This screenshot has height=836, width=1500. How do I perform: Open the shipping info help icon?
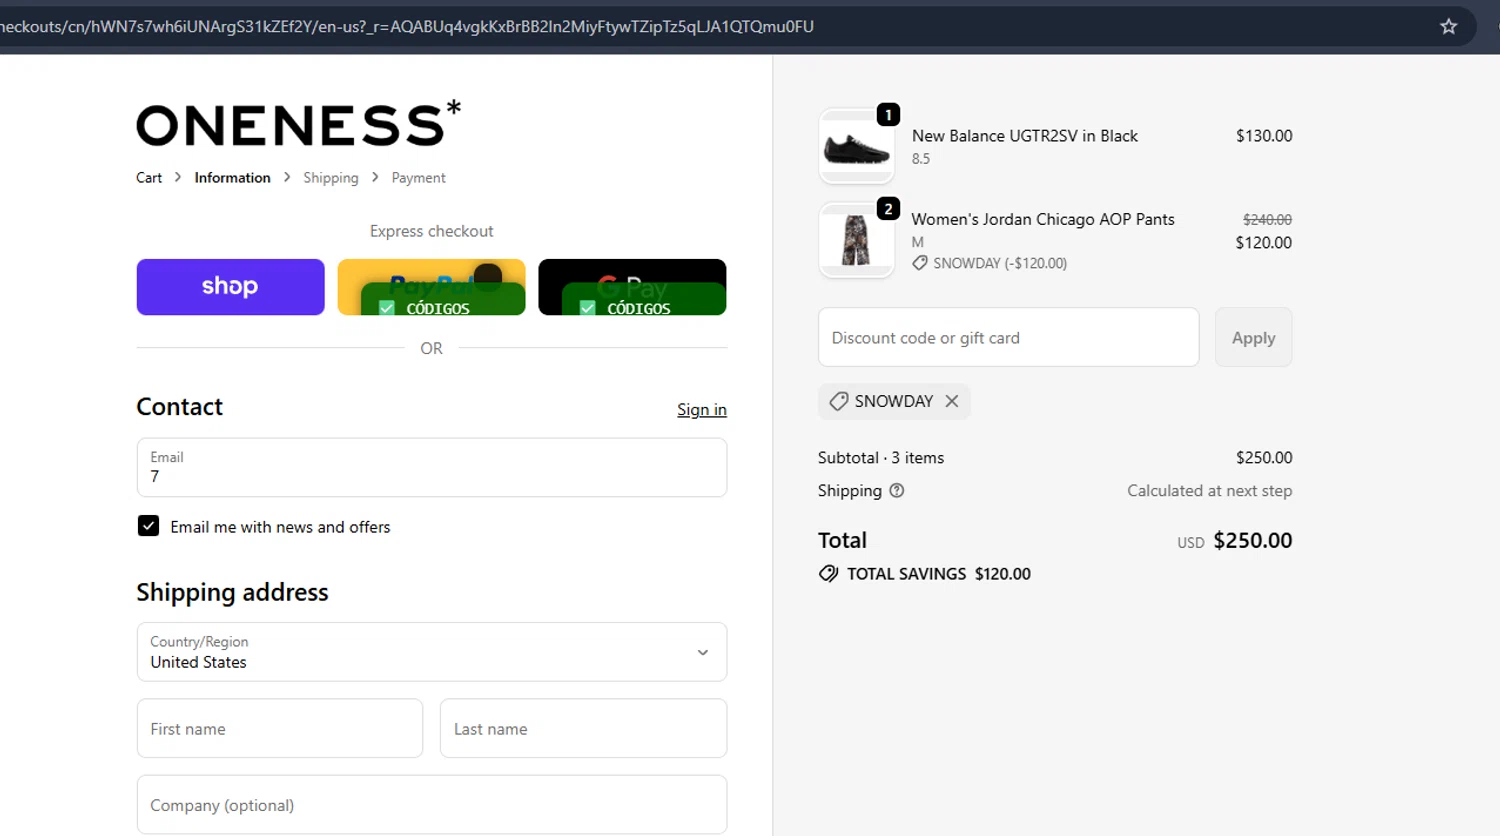[x=897, y=491]
